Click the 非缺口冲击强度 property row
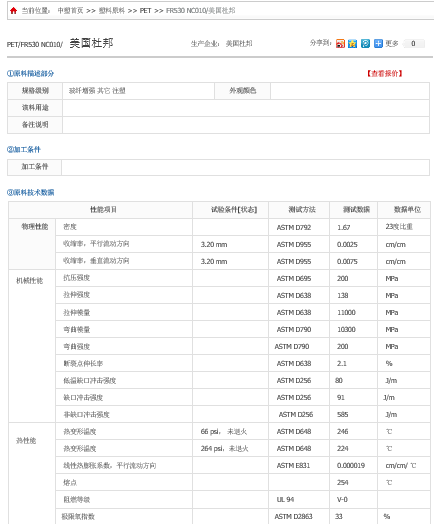The width and height of the screenshot is (434, 524). tap(124, 414)
